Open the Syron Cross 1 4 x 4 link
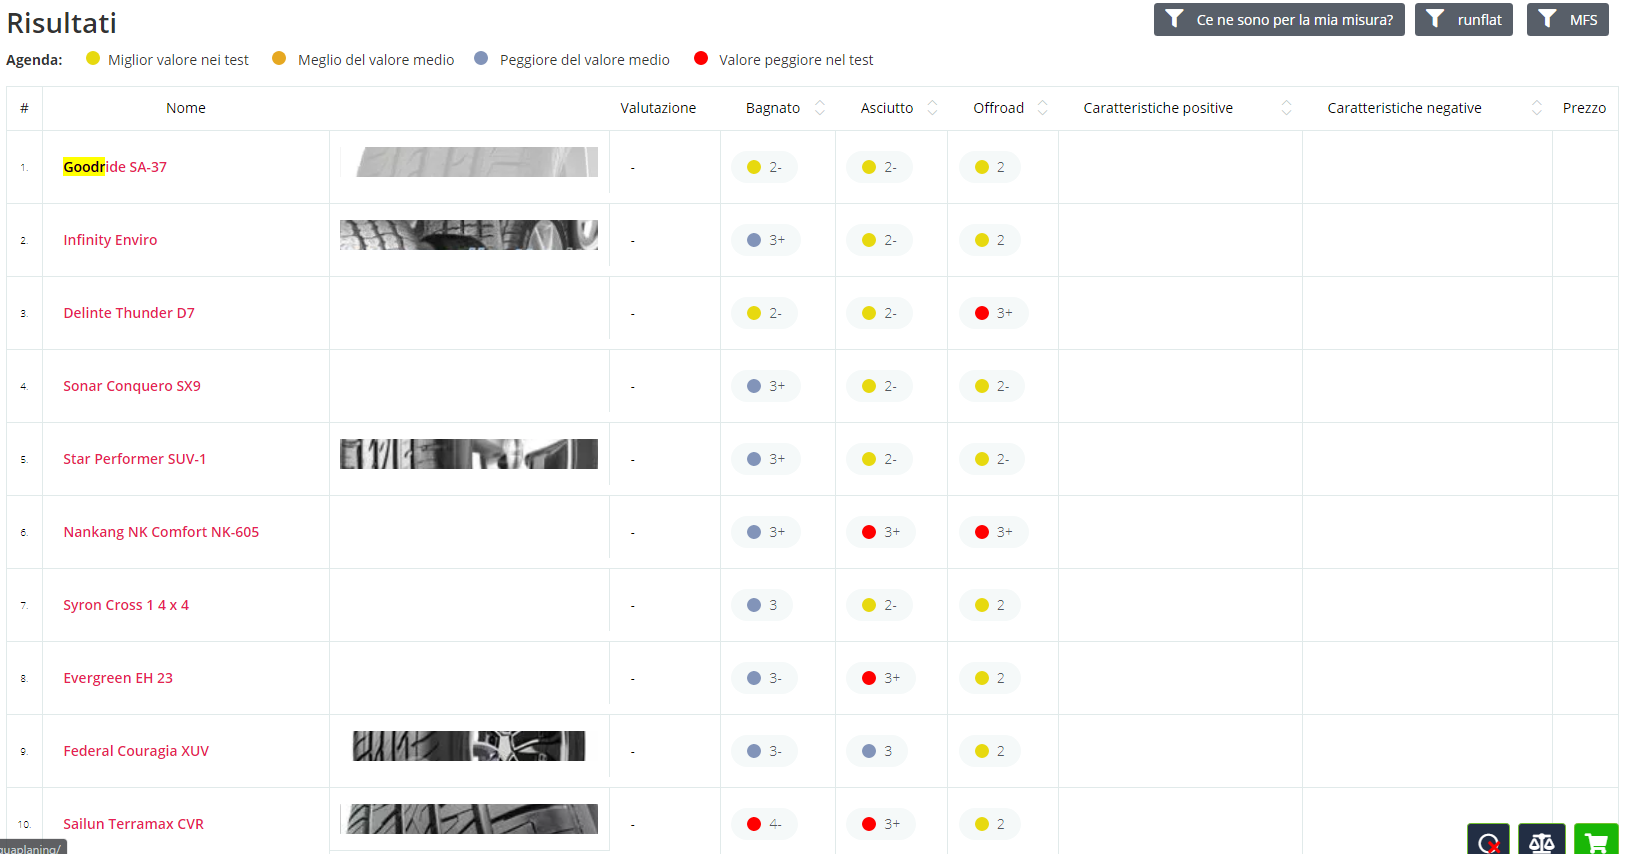 coord(126,605)
